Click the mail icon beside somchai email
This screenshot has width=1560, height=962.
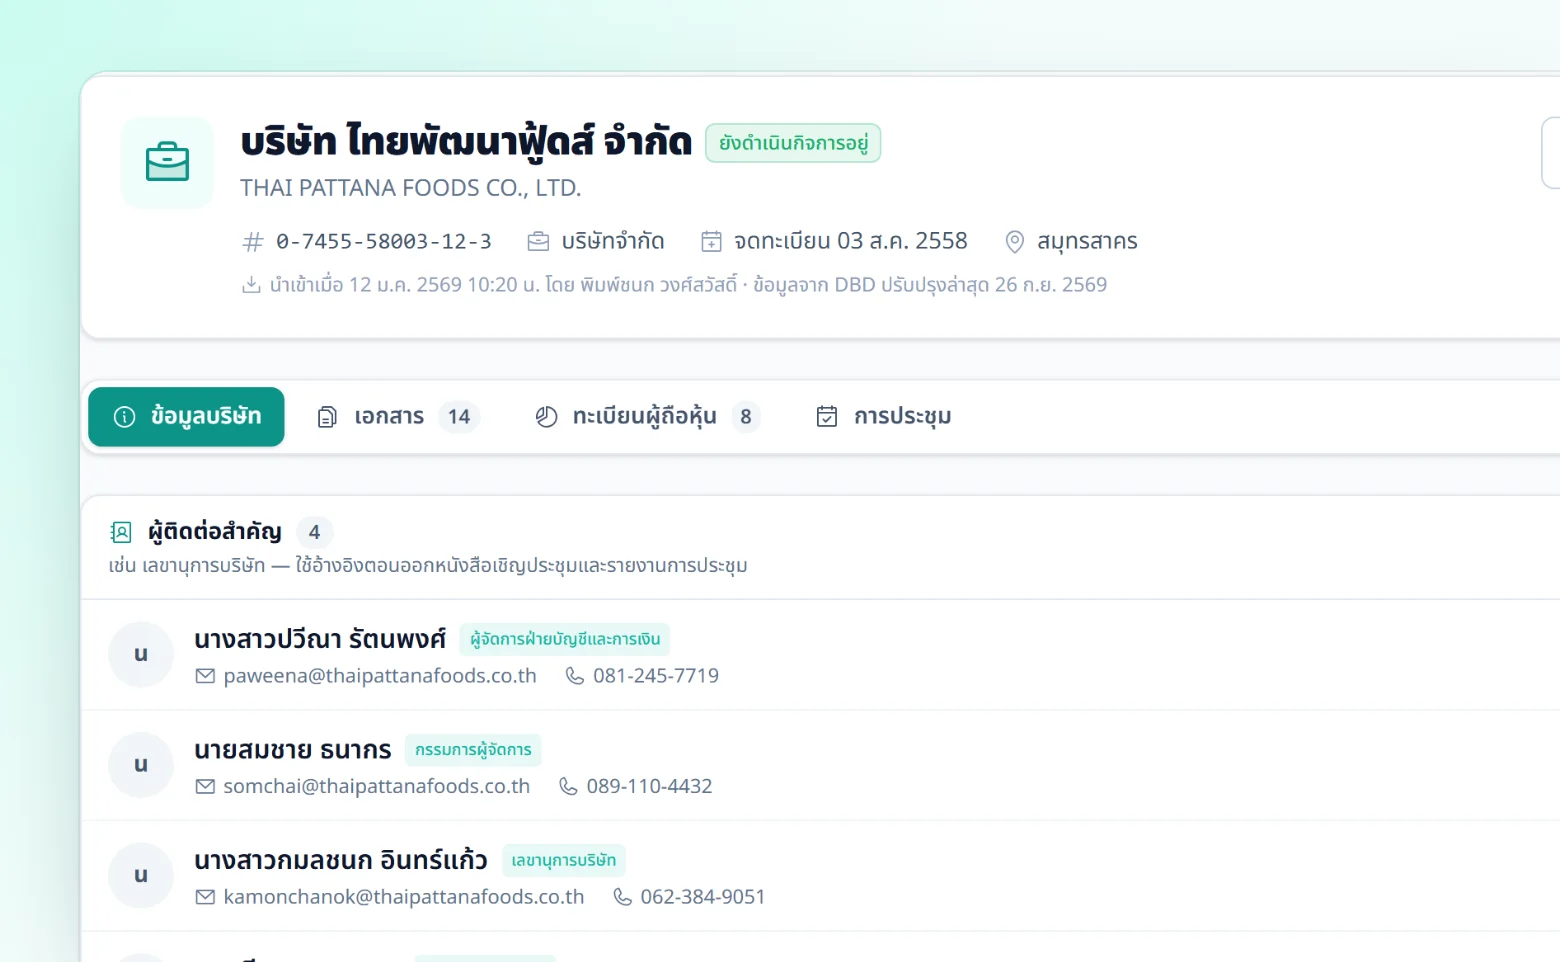pos(205,787)
